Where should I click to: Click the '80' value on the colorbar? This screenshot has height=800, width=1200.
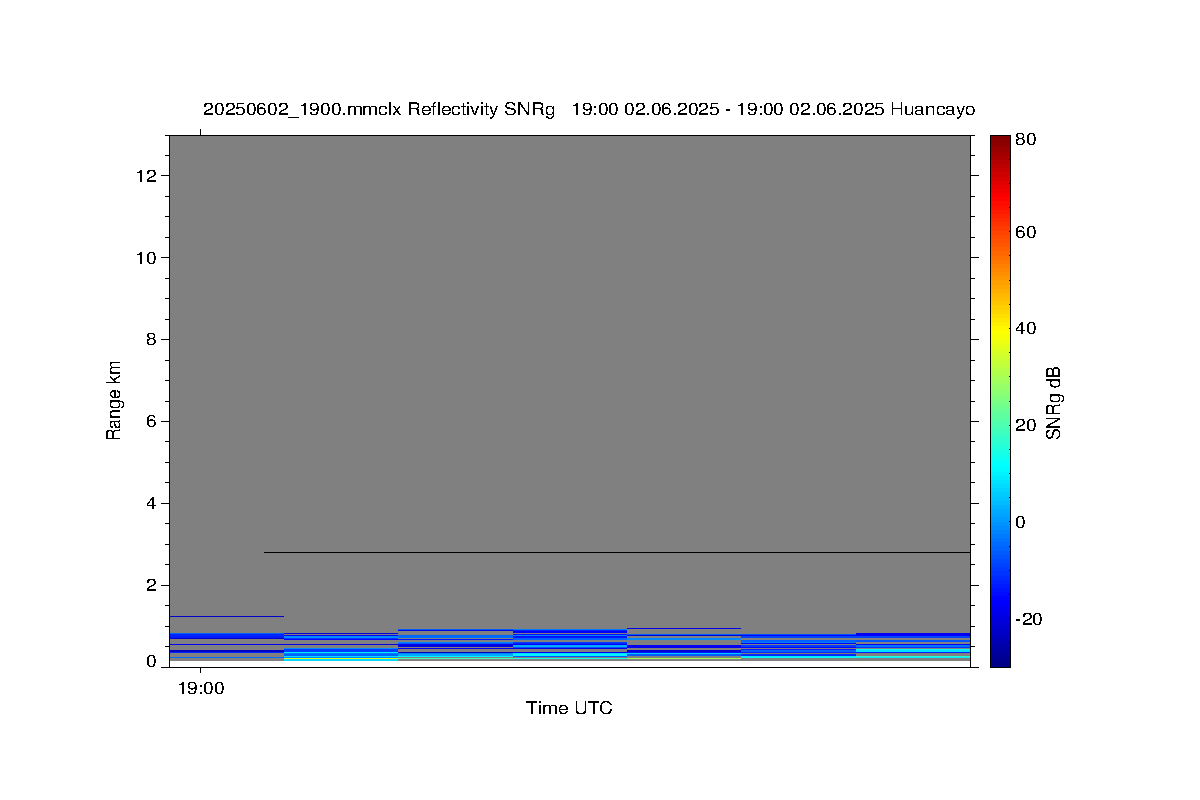pos(1025,139)
